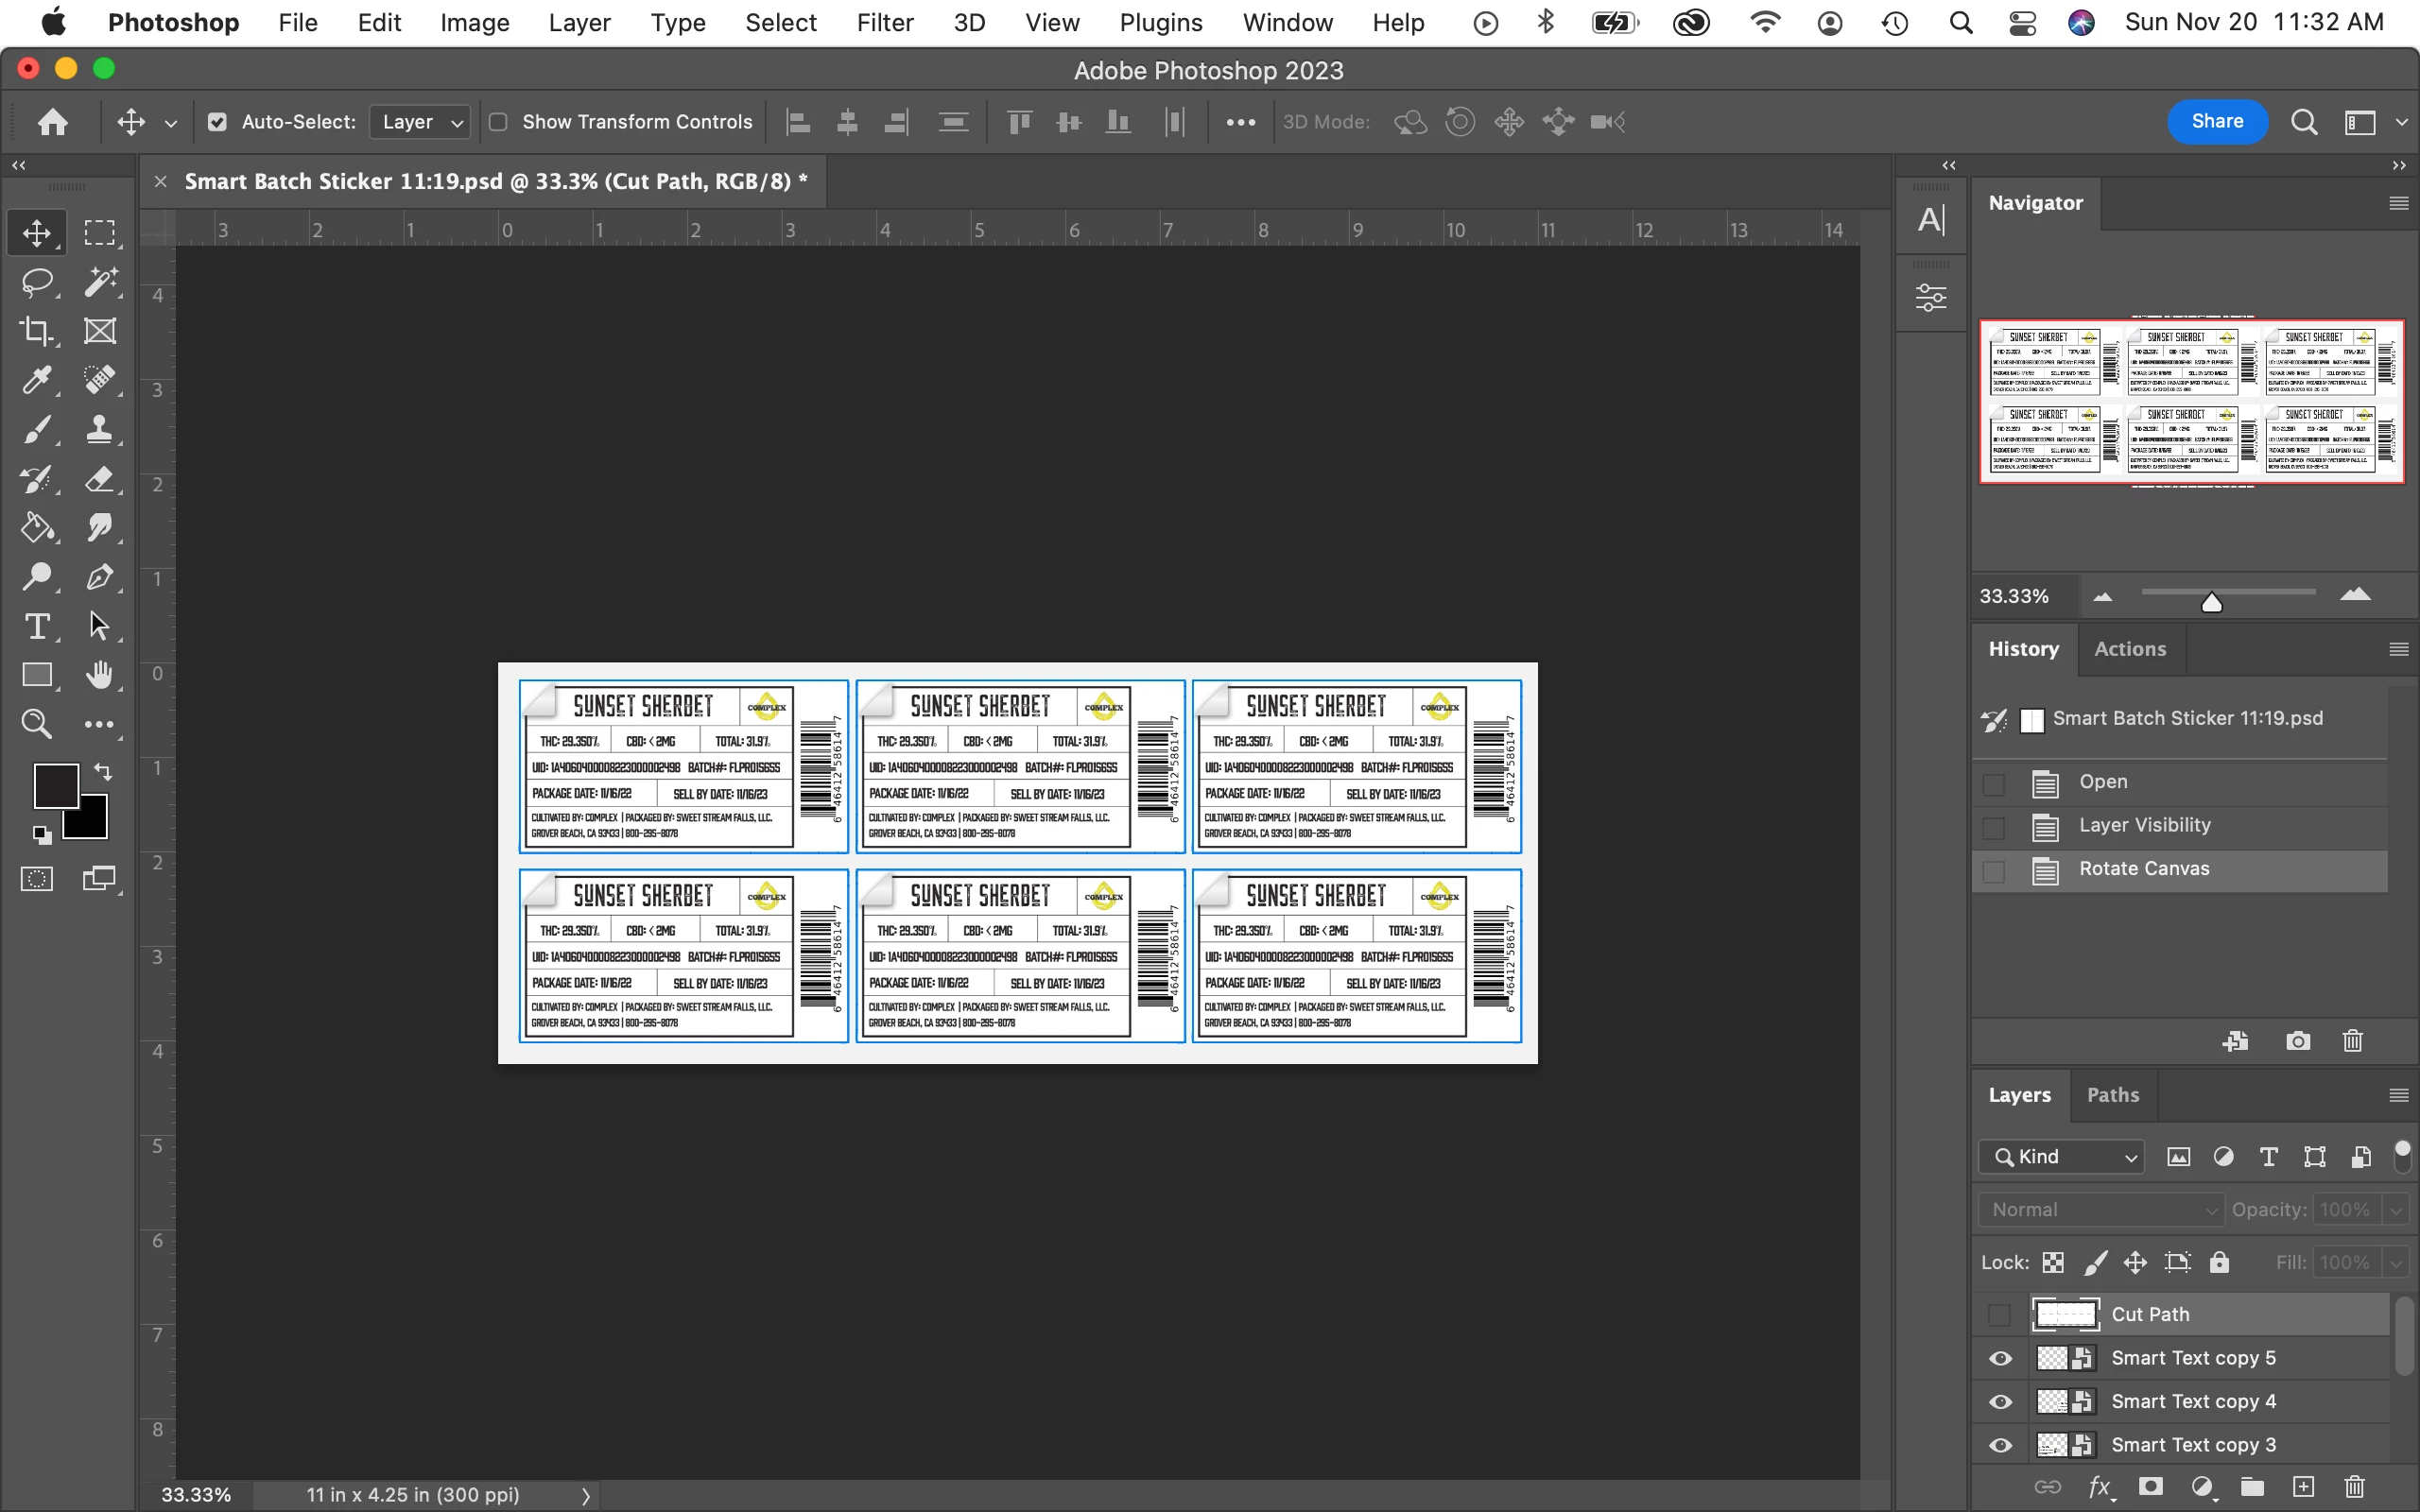The image size is (2420, 1512).
Task: Select the Clone Stamp tool
Action: [99, 429]
